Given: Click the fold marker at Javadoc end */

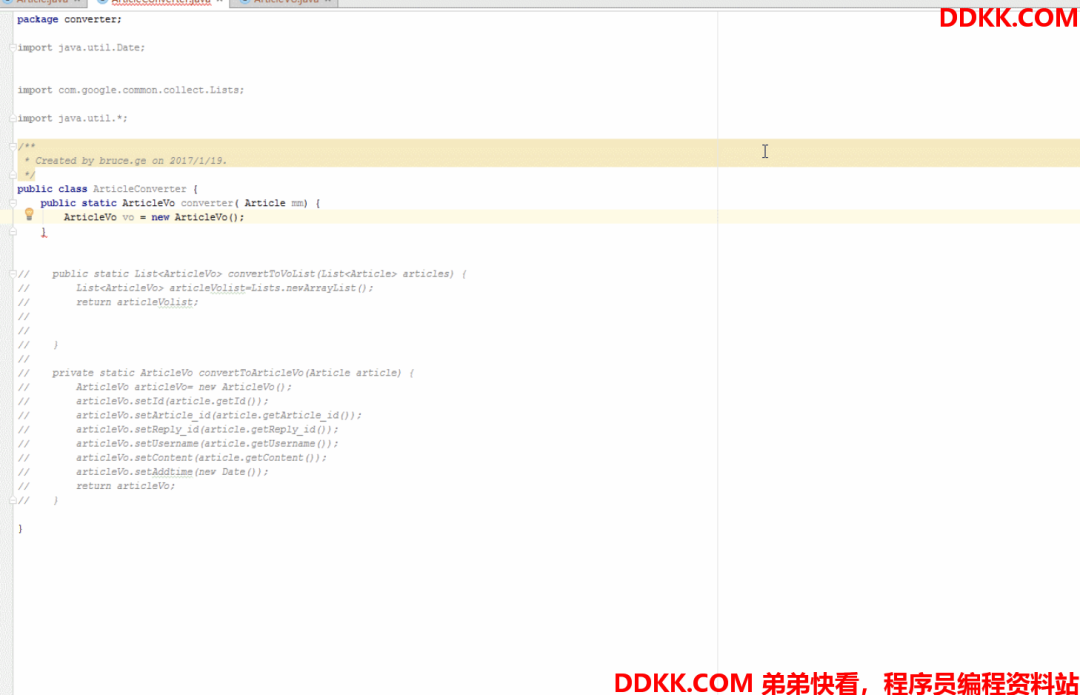Looking at the screenshot, I should click(13, 175).
